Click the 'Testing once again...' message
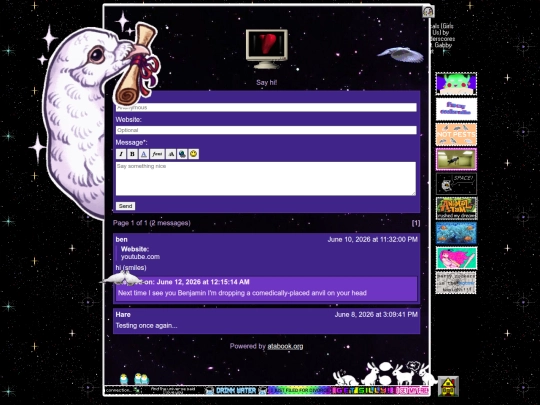The height and width of the screenshot is (405, 540). click(x=146, y=325)
